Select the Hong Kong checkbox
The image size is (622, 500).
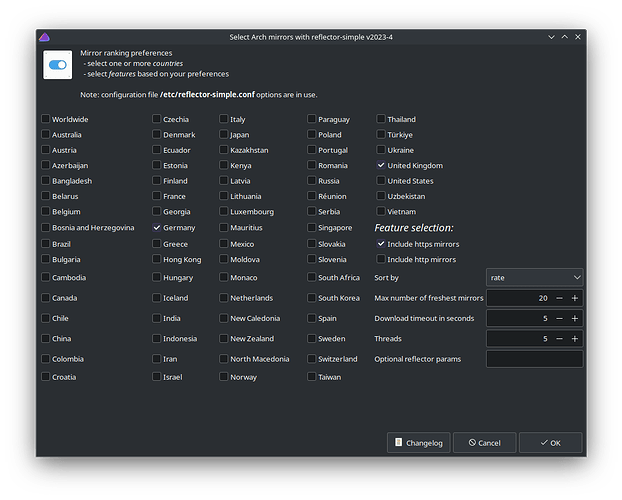(x=157, y=259)
